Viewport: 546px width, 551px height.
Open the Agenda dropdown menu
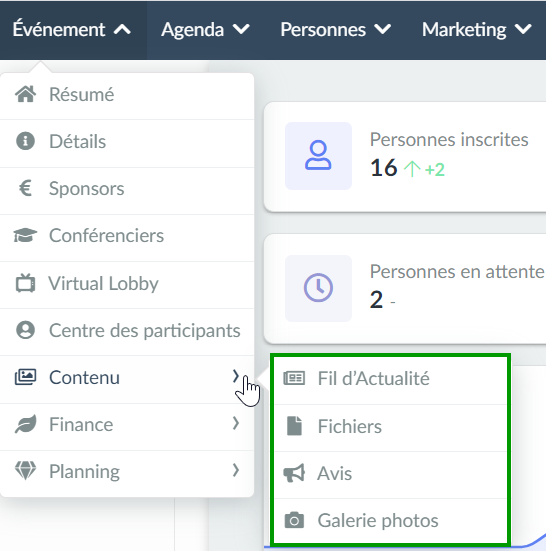pos(206,30)
